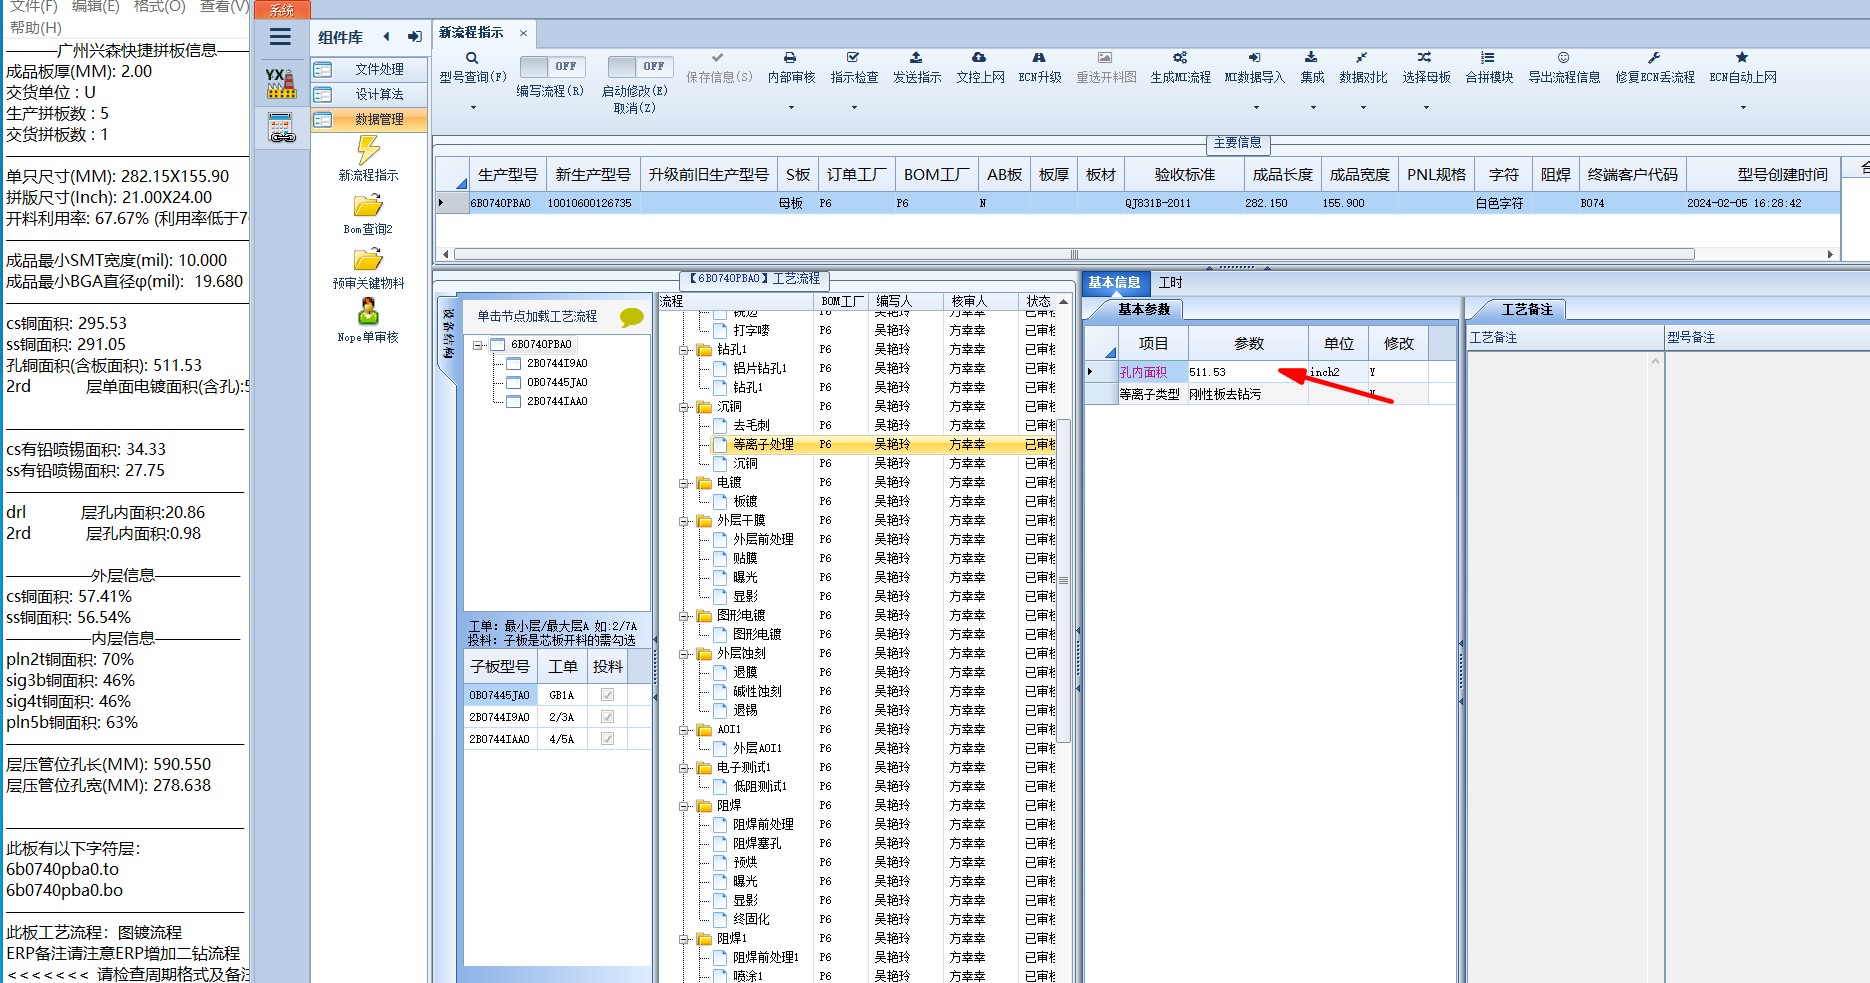Toggle 投料 checkbox for 2B0744IAA0 row
The height and width of the screenshot is (983, 1870).
(x=607, y=739)
